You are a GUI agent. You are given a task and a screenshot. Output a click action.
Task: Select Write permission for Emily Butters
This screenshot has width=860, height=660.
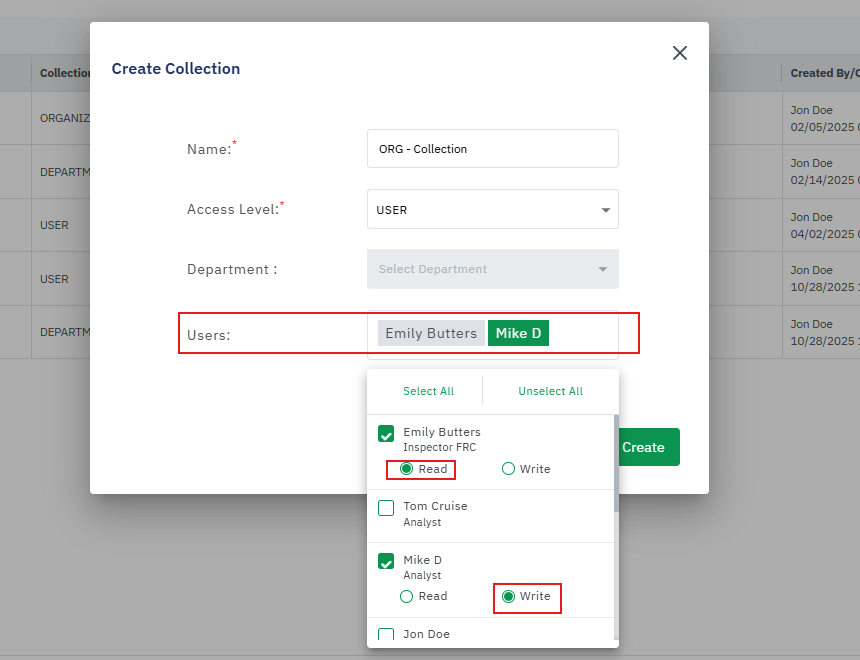508,469
